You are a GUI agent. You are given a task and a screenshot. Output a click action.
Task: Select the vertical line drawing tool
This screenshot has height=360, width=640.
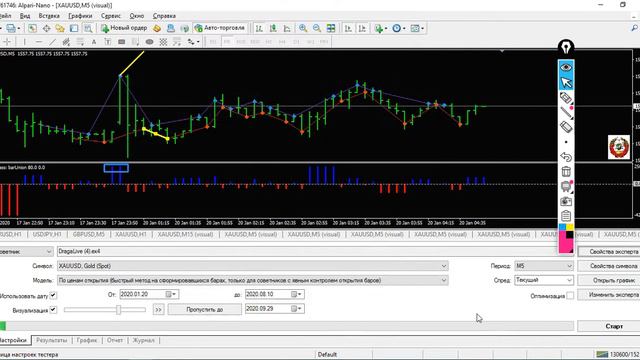tap(24, 42)
